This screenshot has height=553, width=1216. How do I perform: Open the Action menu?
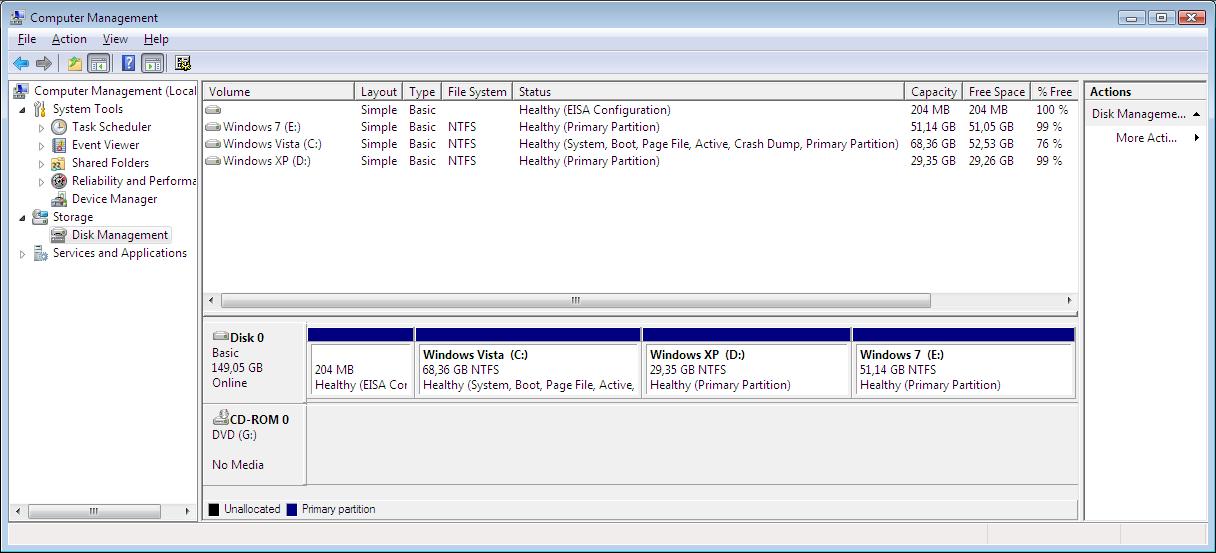point(69,39)
